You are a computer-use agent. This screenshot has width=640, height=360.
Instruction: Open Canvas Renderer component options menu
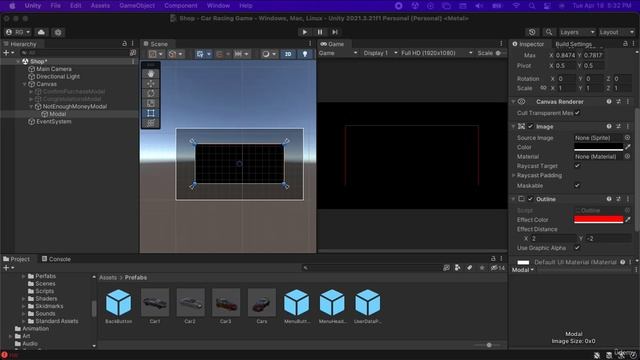628,102
